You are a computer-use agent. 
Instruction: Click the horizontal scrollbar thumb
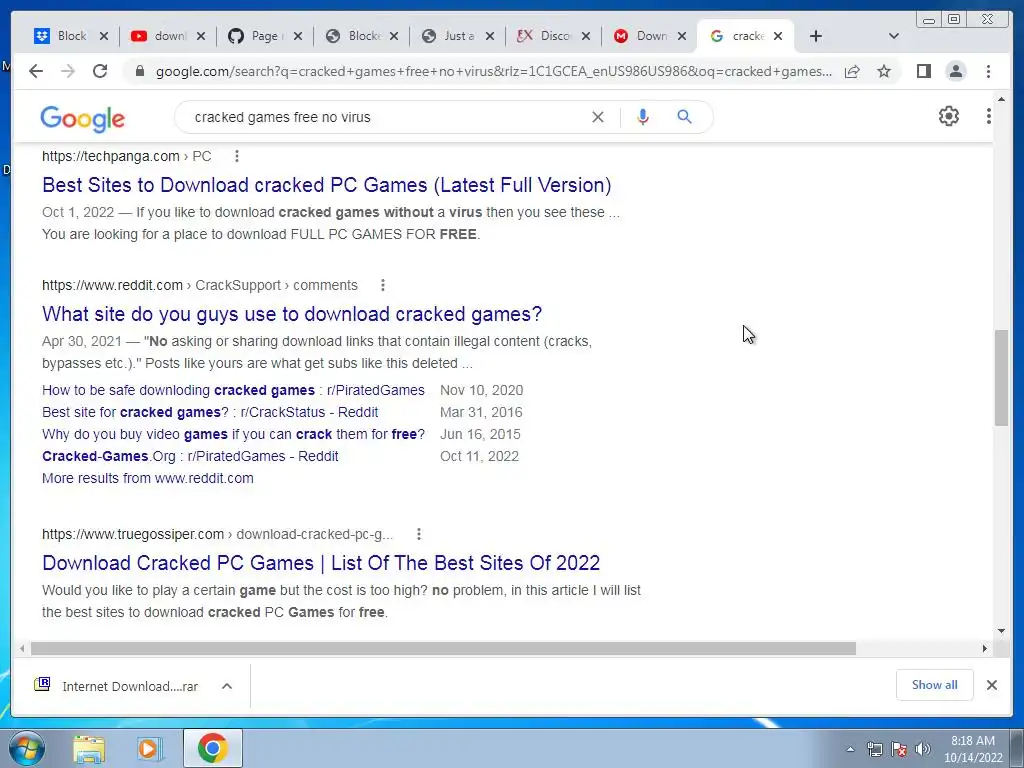pos(443,648)
